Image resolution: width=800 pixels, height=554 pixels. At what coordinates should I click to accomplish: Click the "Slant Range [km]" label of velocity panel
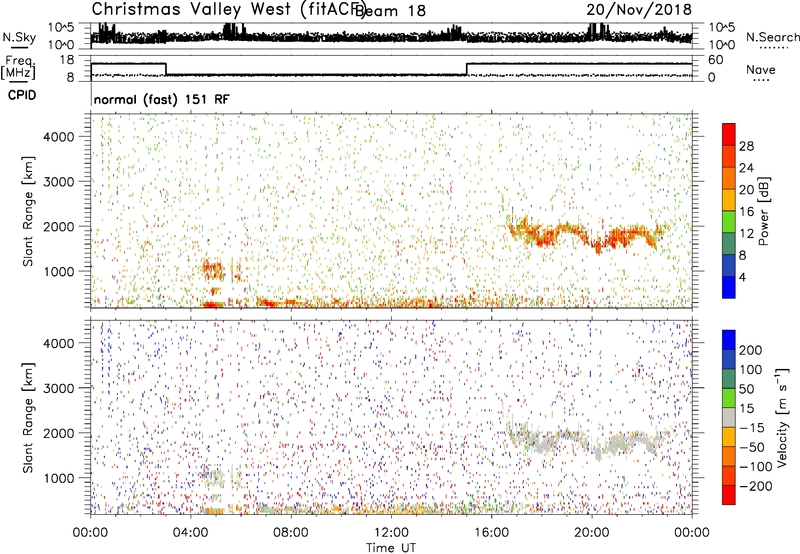pyautogui.click(x=28, y=417)
